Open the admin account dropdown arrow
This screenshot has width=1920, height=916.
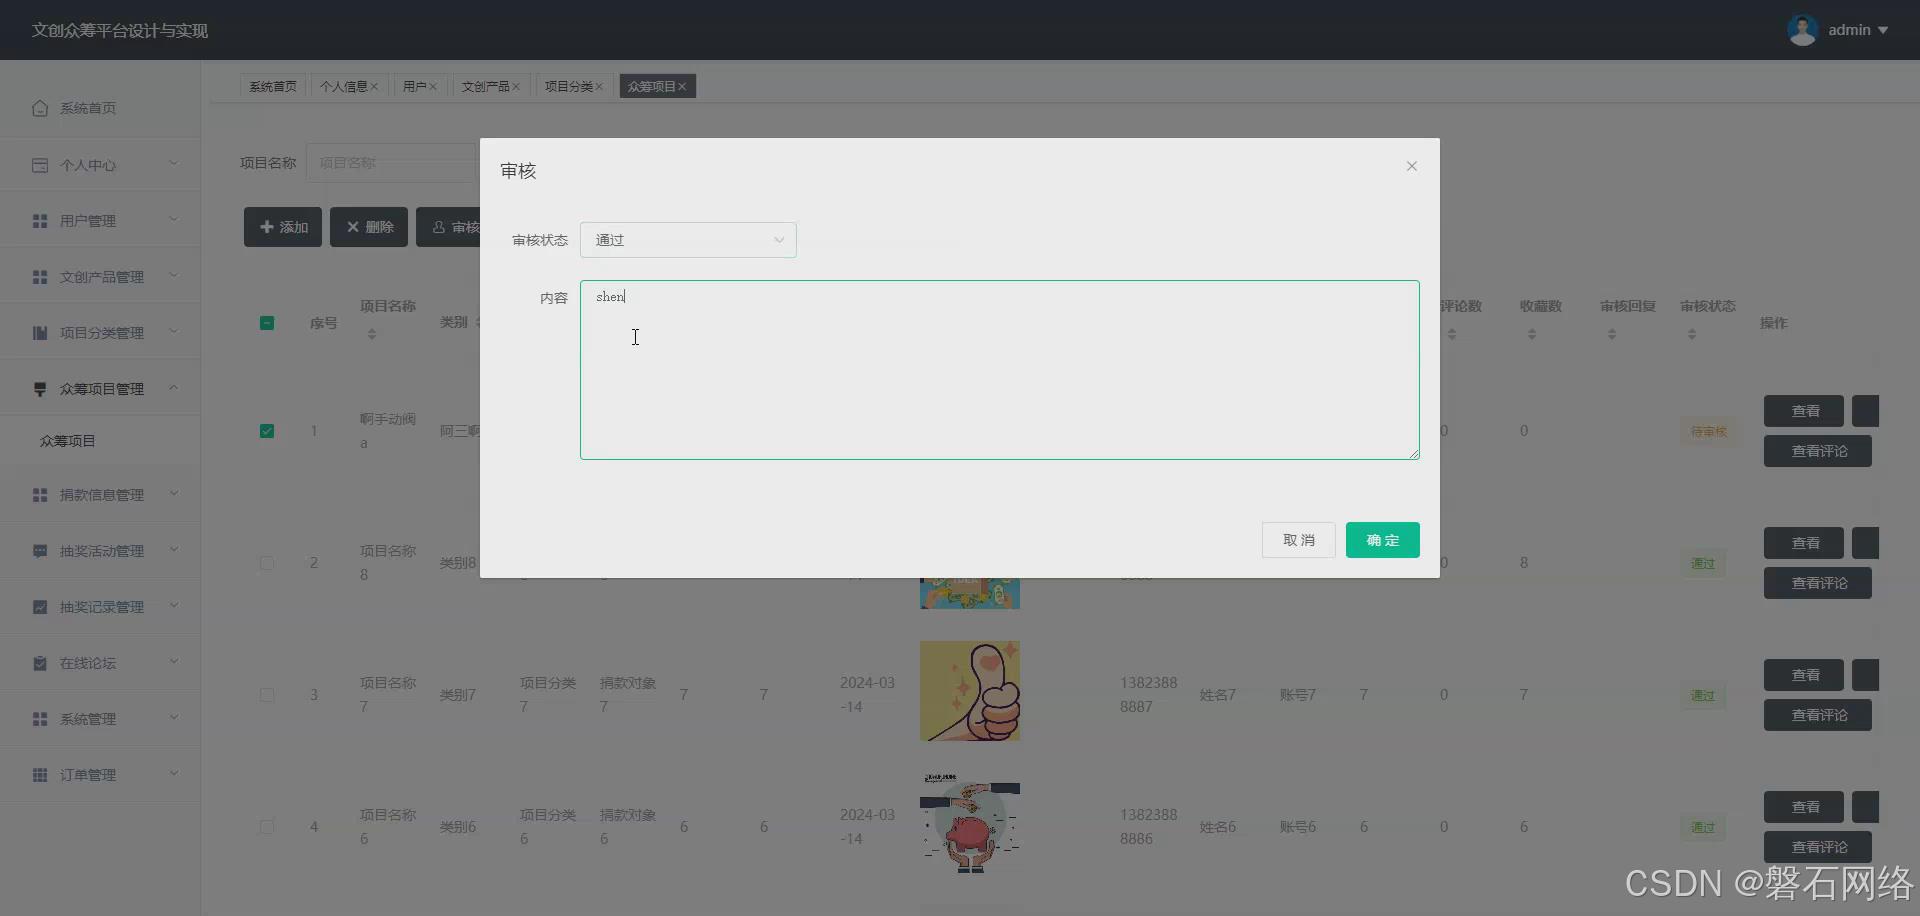click(x=1883, y=30)
